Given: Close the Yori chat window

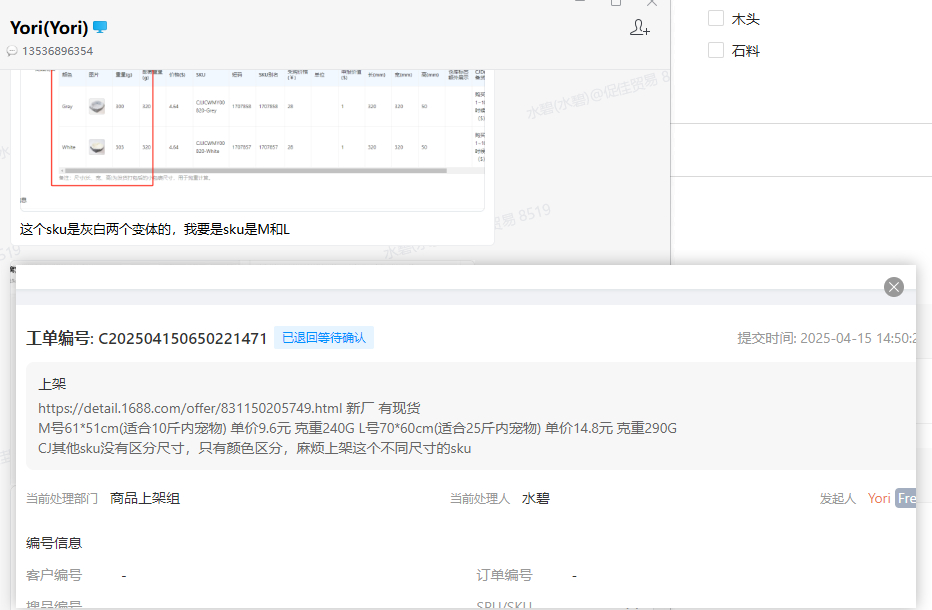Looking at the screenshot, I should (x=652, y=3).
